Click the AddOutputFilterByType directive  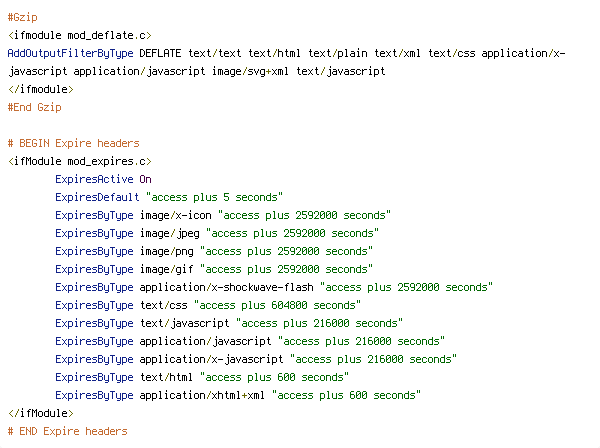point(70,53)
